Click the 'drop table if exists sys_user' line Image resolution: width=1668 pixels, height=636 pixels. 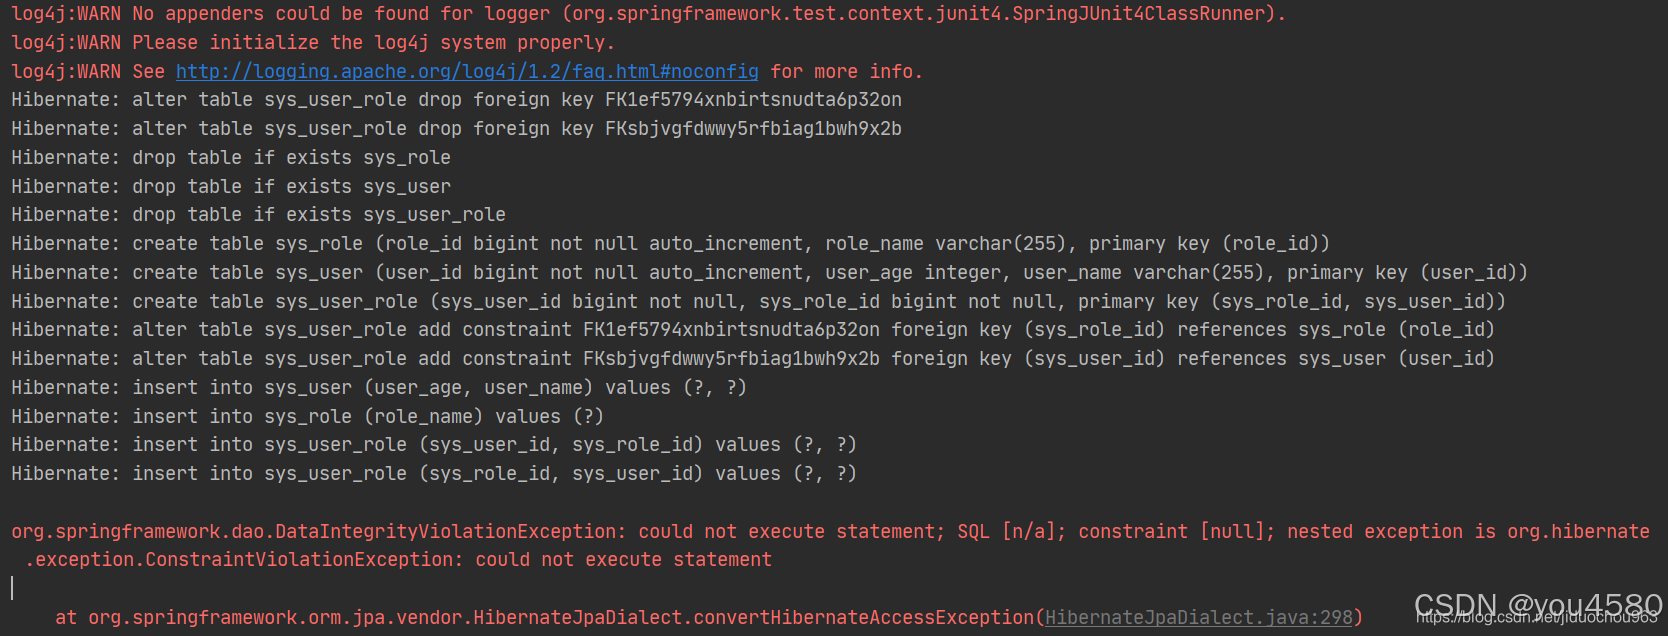[231, 187]
